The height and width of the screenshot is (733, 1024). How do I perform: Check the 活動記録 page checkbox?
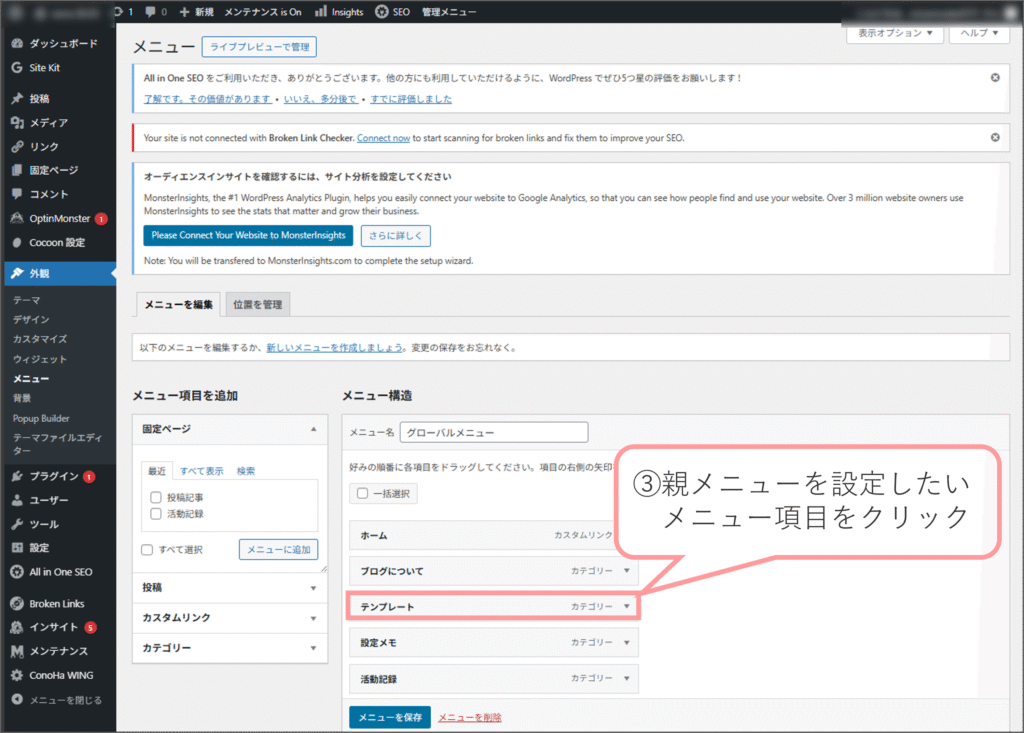pos(156,514)
